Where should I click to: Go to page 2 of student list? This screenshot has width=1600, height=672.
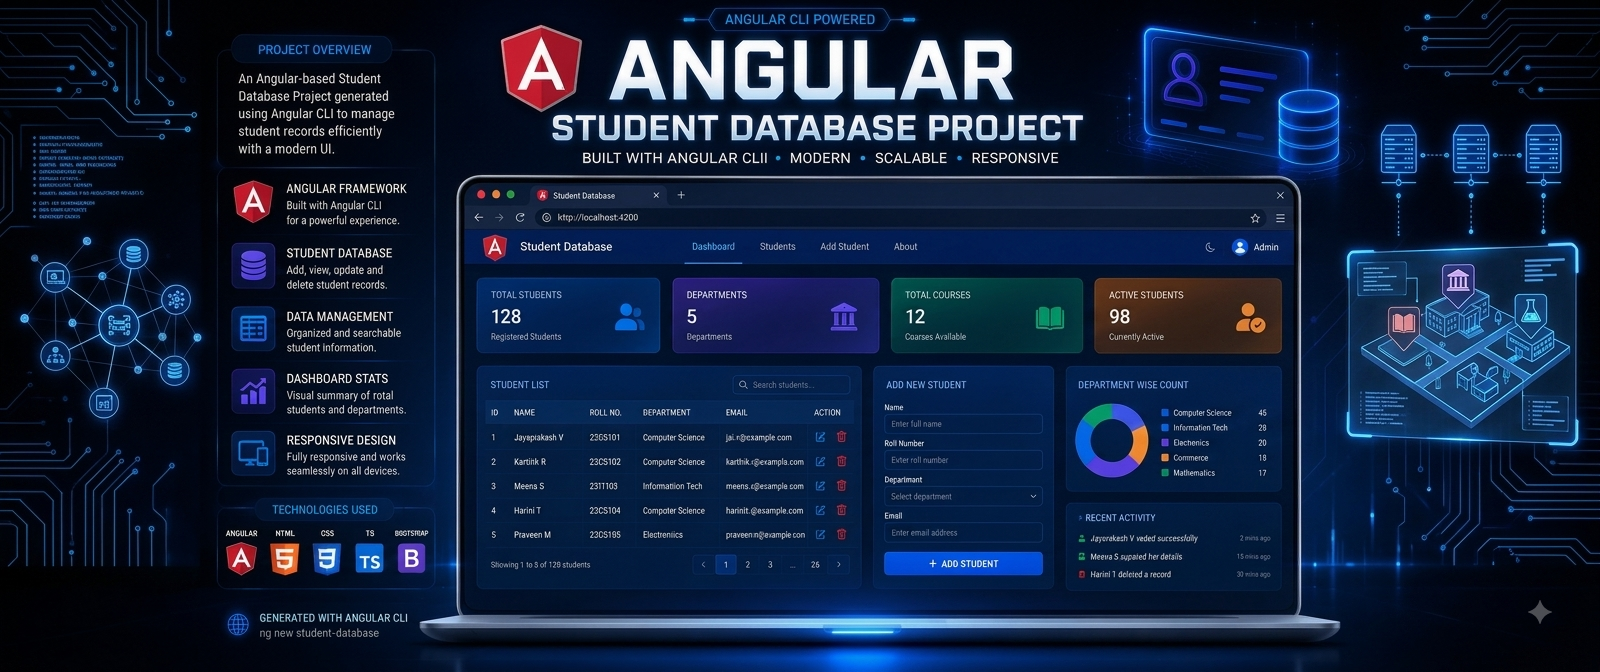(x=747, y=564)
